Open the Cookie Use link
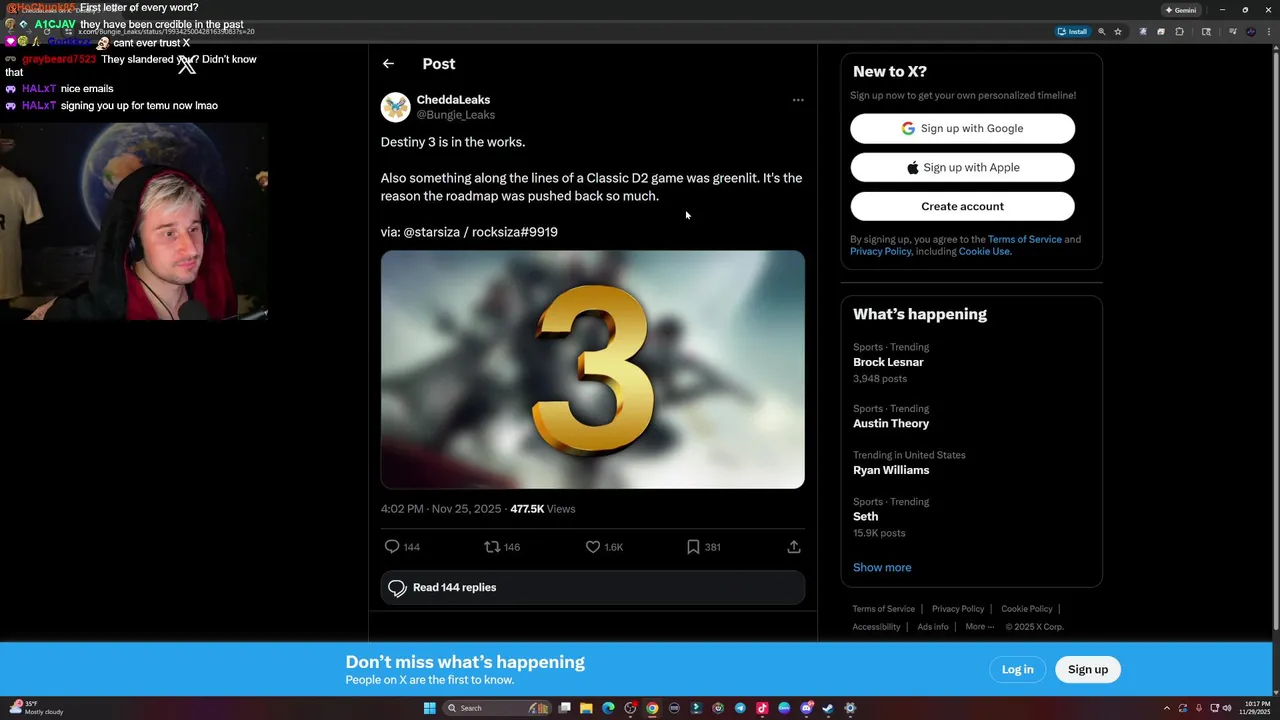Image resolution: width=1280 pixels, height=720 pixels. 984,251
